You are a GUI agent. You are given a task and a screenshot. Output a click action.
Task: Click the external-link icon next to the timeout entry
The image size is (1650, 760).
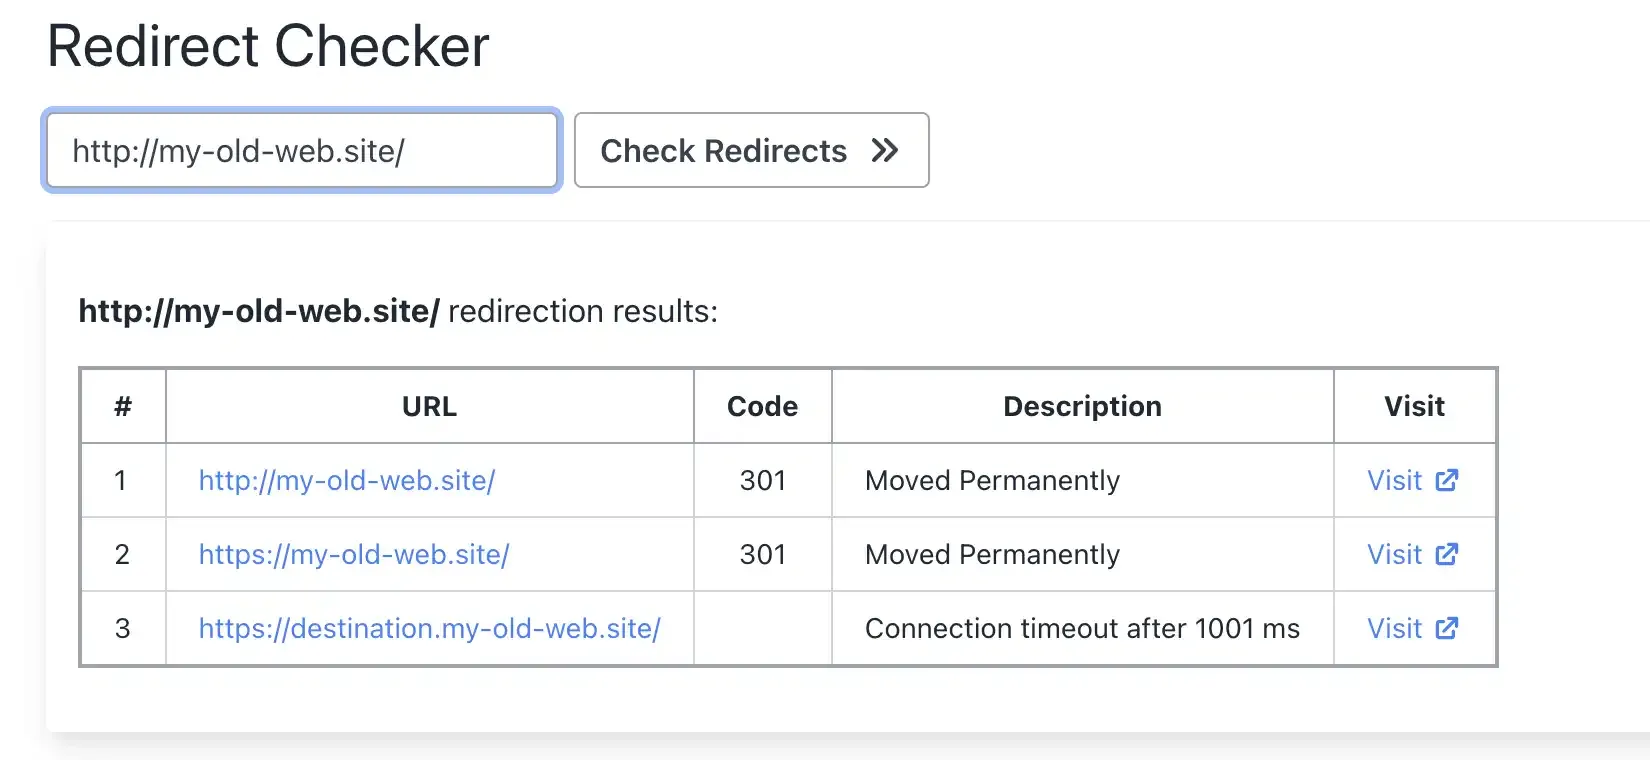click(1447, 629)
